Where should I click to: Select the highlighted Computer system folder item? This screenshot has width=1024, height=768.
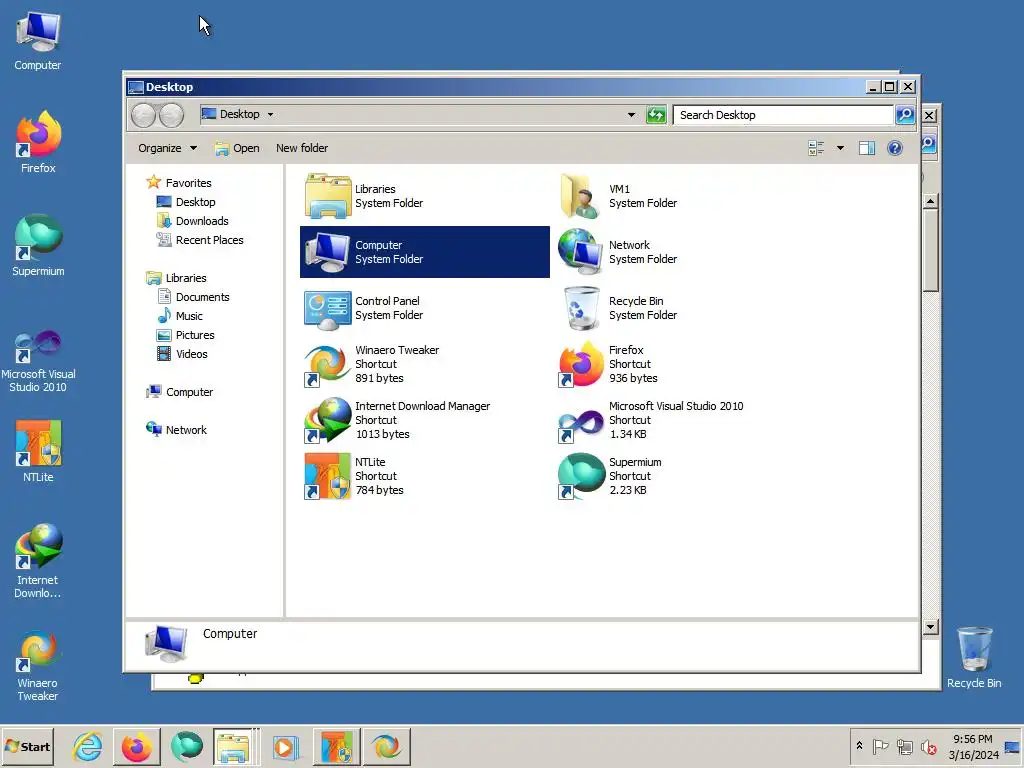tap(424, 252)
